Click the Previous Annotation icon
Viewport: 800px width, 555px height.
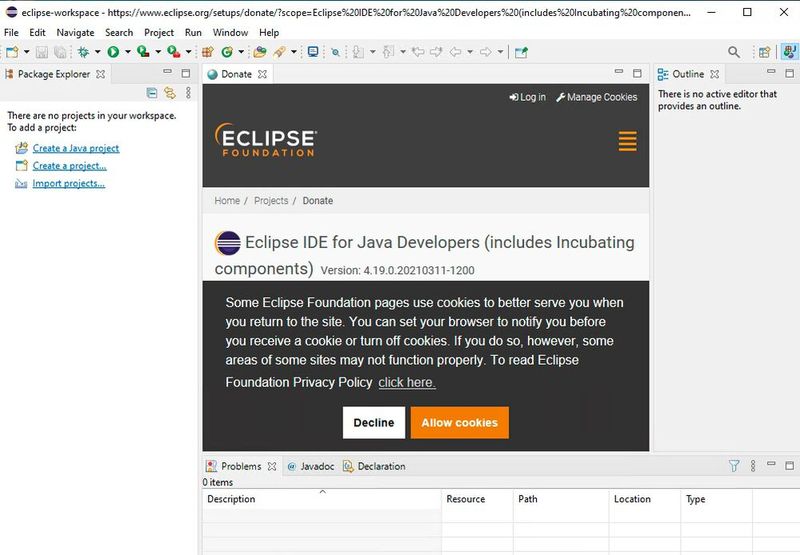(x=389, y=52)
